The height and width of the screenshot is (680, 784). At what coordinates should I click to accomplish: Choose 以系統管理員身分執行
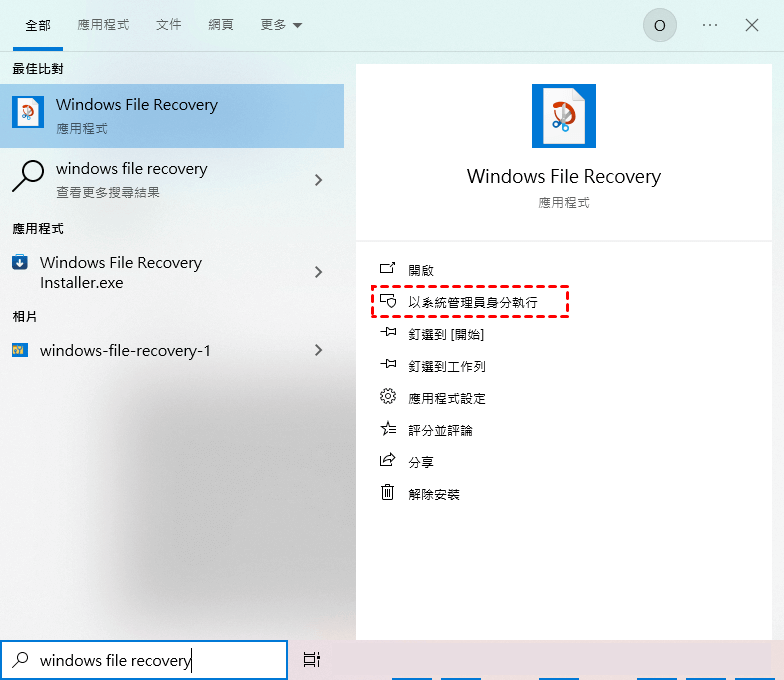(473, 302)
